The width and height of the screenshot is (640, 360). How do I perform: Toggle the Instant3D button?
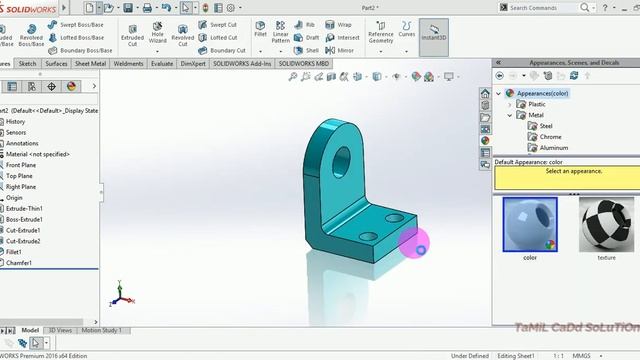pos(434,37)
